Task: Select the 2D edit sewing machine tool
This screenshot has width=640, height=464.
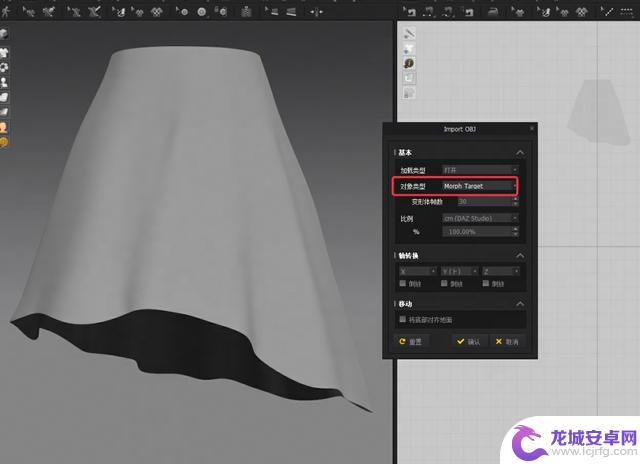Action: point(409,12)
